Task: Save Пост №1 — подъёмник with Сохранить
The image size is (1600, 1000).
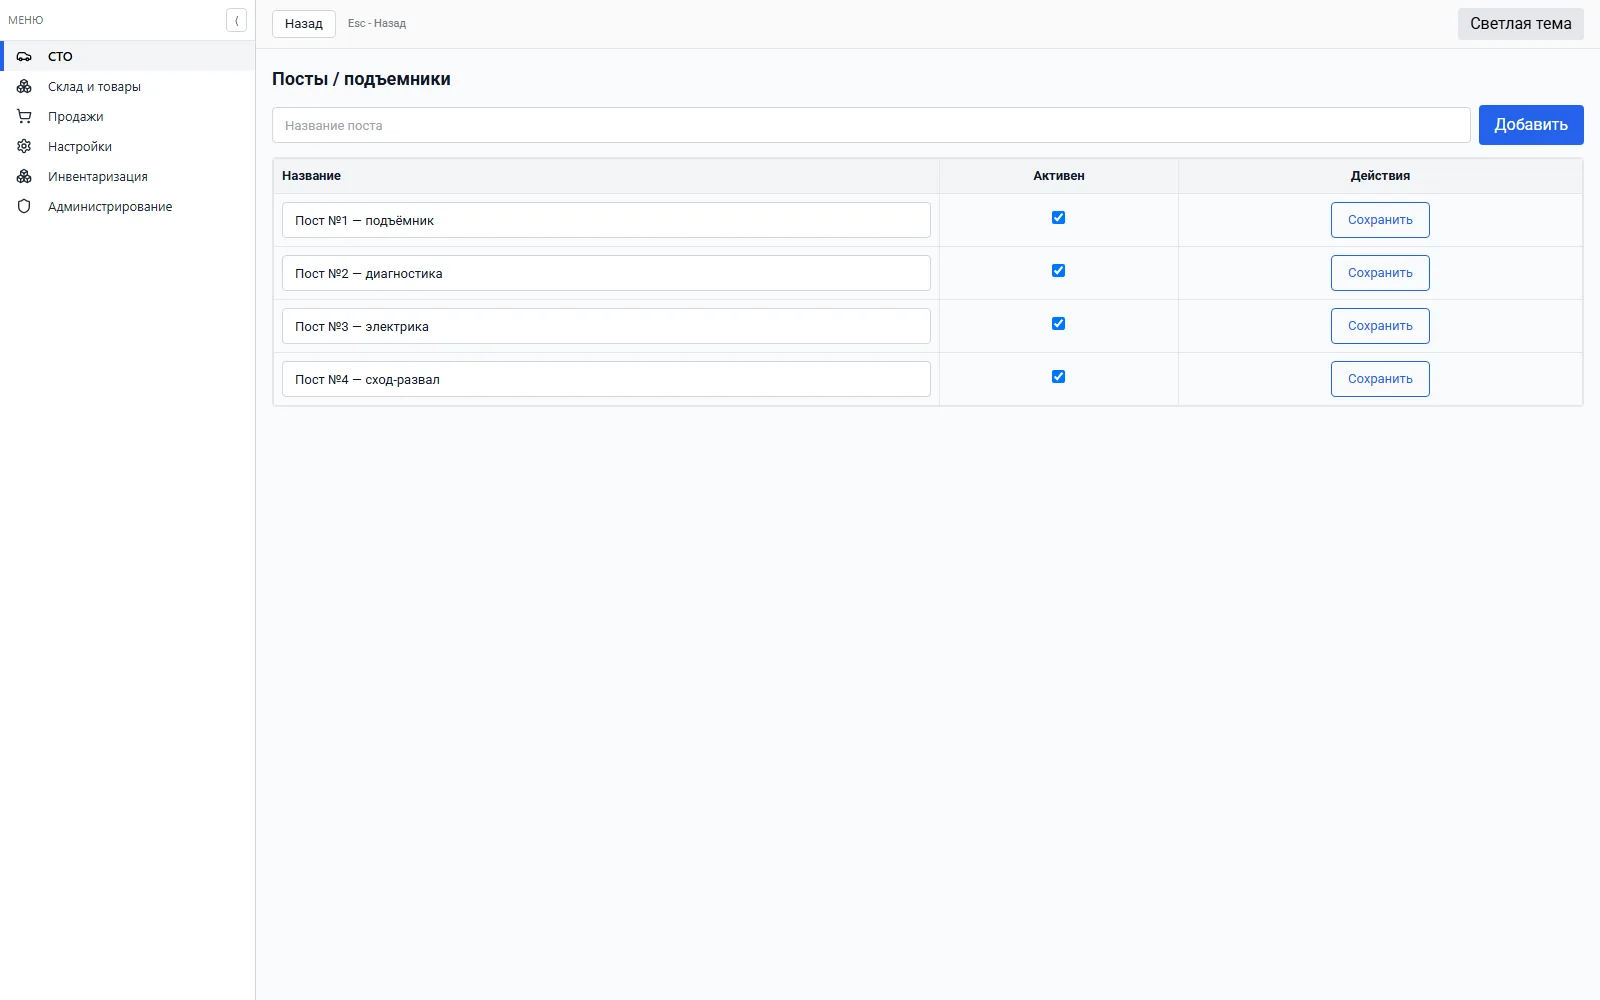Action: [1380, 220]
